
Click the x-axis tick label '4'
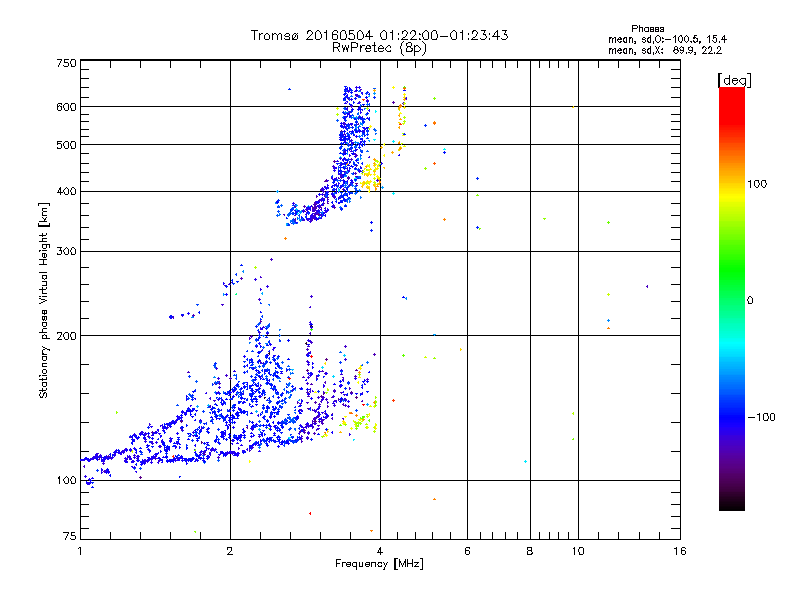(x=380, y=551)
